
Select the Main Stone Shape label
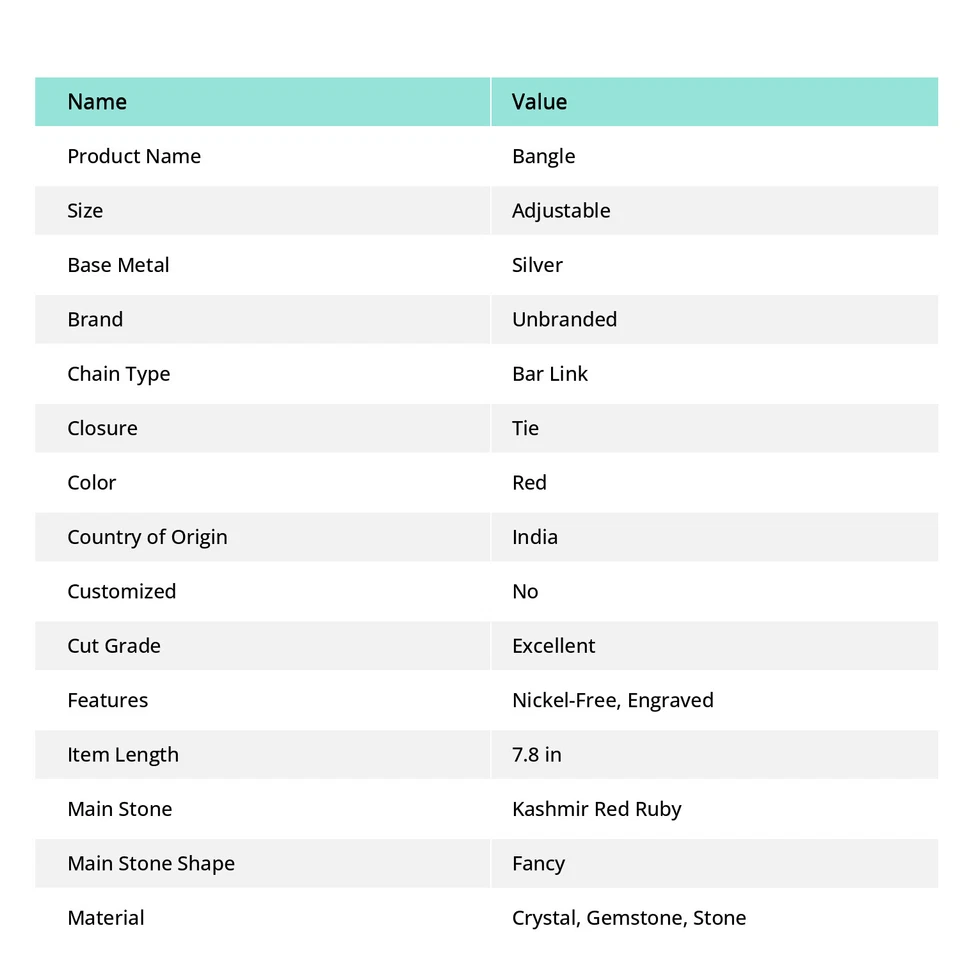pos(151,863)
